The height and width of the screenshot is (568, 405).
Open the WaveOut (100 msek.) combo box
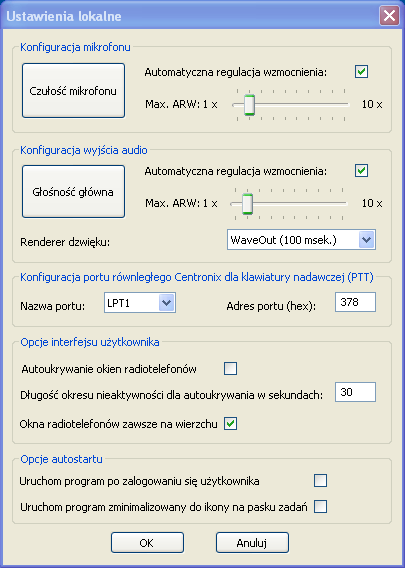301,240
